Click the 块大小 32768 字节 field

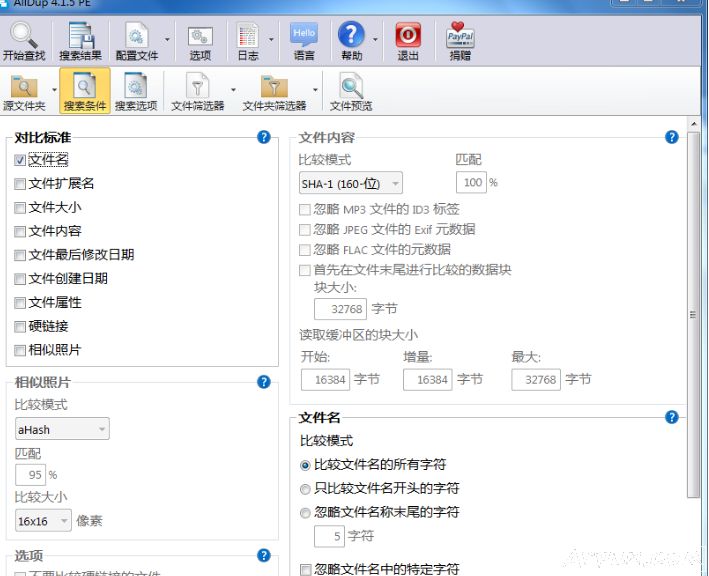click(340, 309)
